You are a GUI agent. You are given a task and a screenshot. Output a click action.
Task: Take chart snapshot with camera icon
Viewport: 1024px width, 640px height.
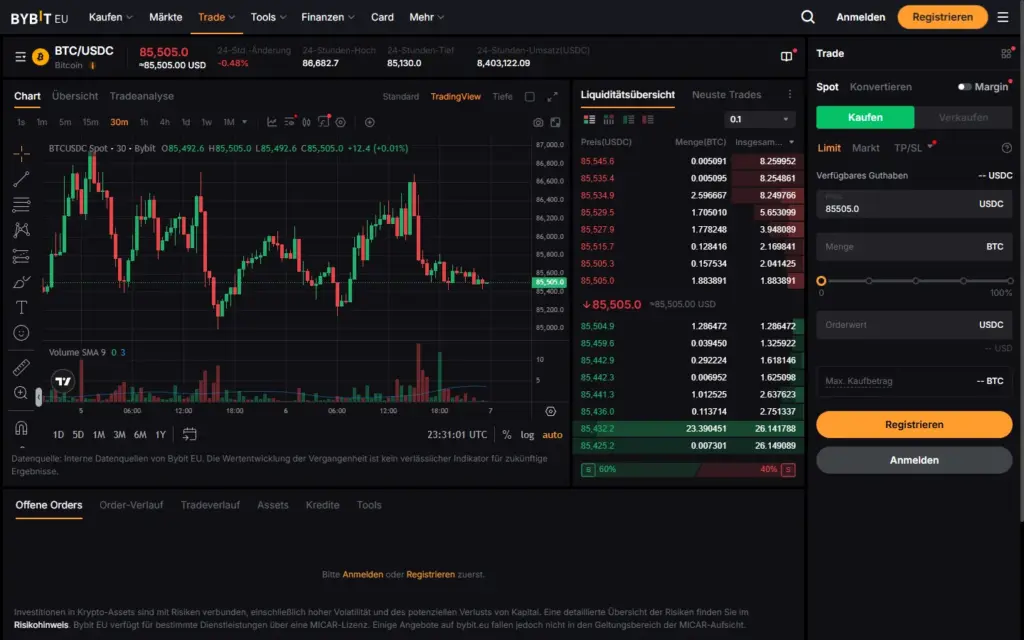[x=537, y=122]
